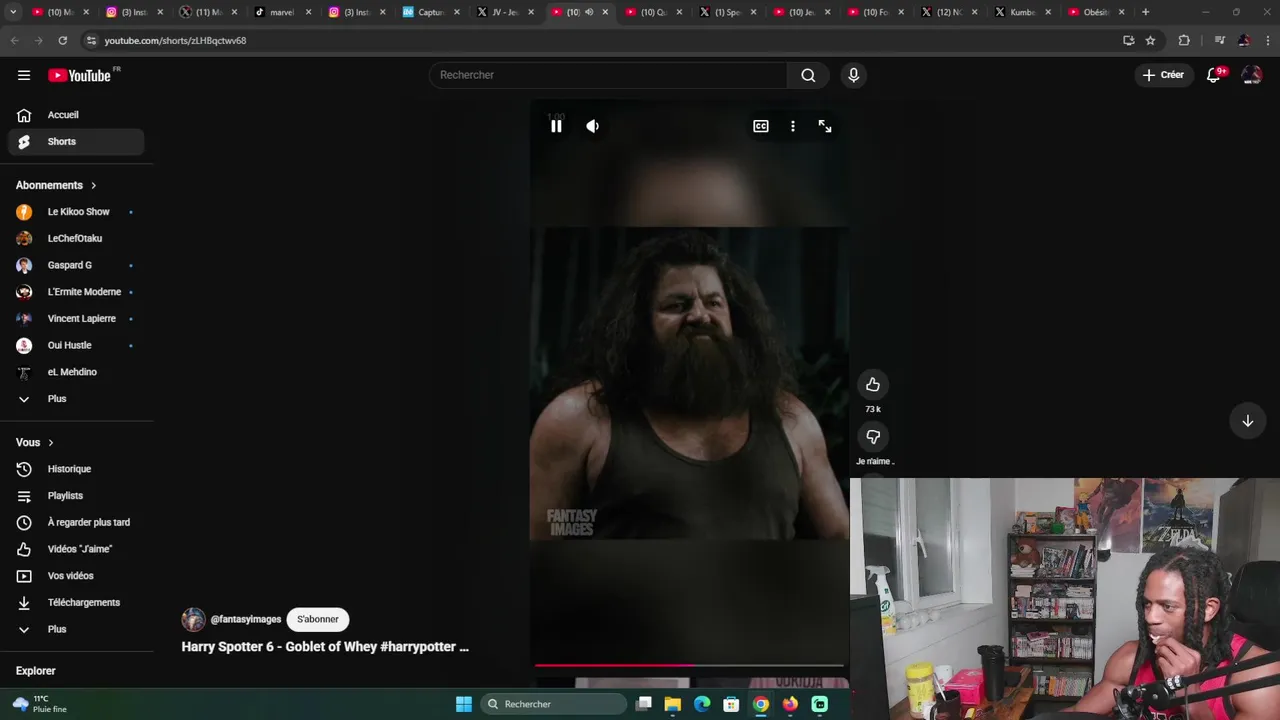Seek on the red video progress bar
The height and width of the screenshot is (720, 1280).
pos(689,664)
